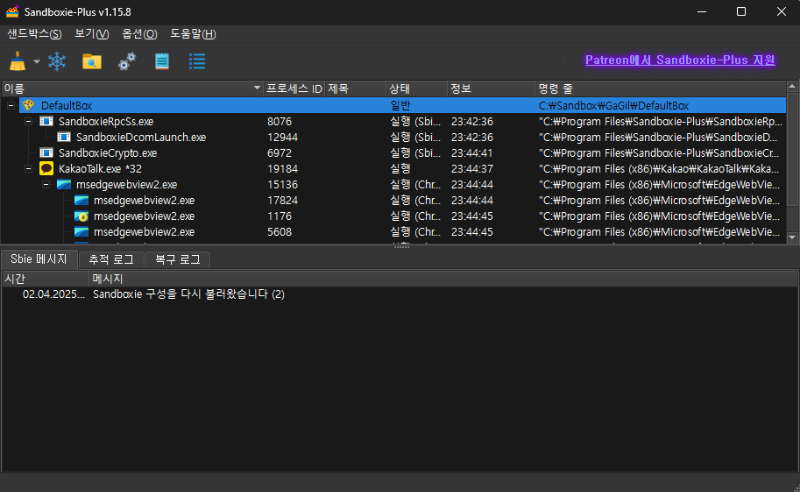Click the 일반 status cell of DefaultBox
The image size is (800, 492).
[401, 106]
